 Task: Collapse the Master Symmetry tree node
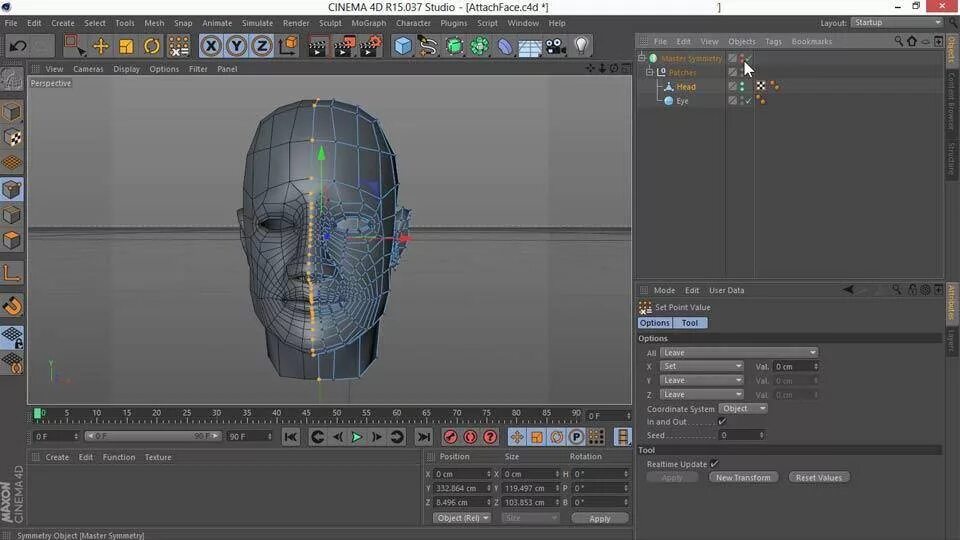[x=642, y=58]
